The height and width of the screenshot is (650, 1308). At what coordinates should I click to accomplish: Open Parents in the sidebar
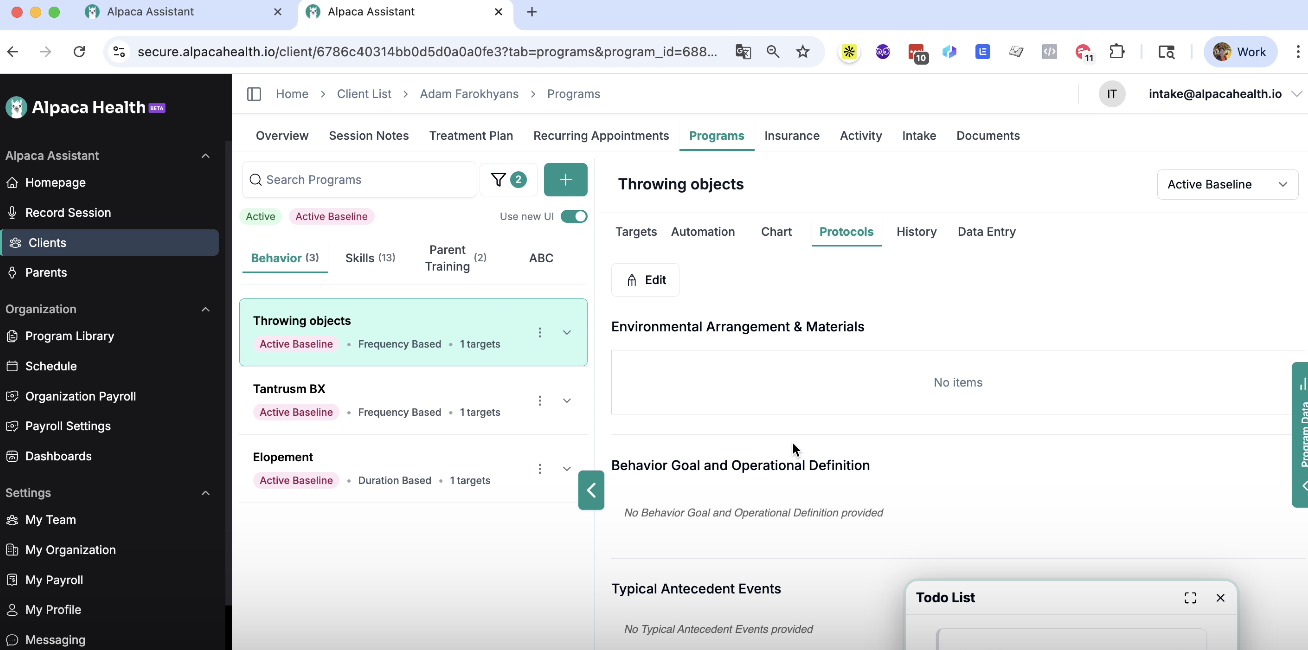(46, 272)
